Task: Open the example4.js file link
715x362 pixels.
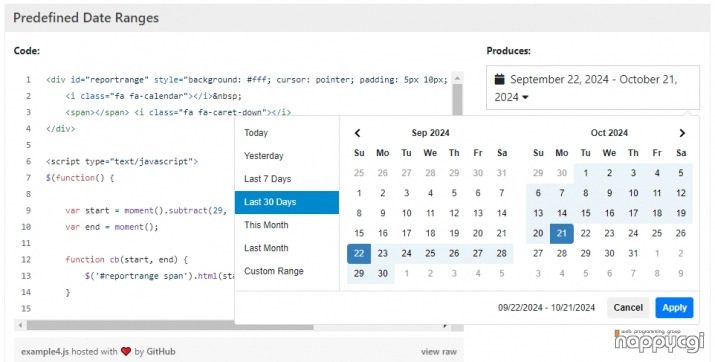Action: 45,352
